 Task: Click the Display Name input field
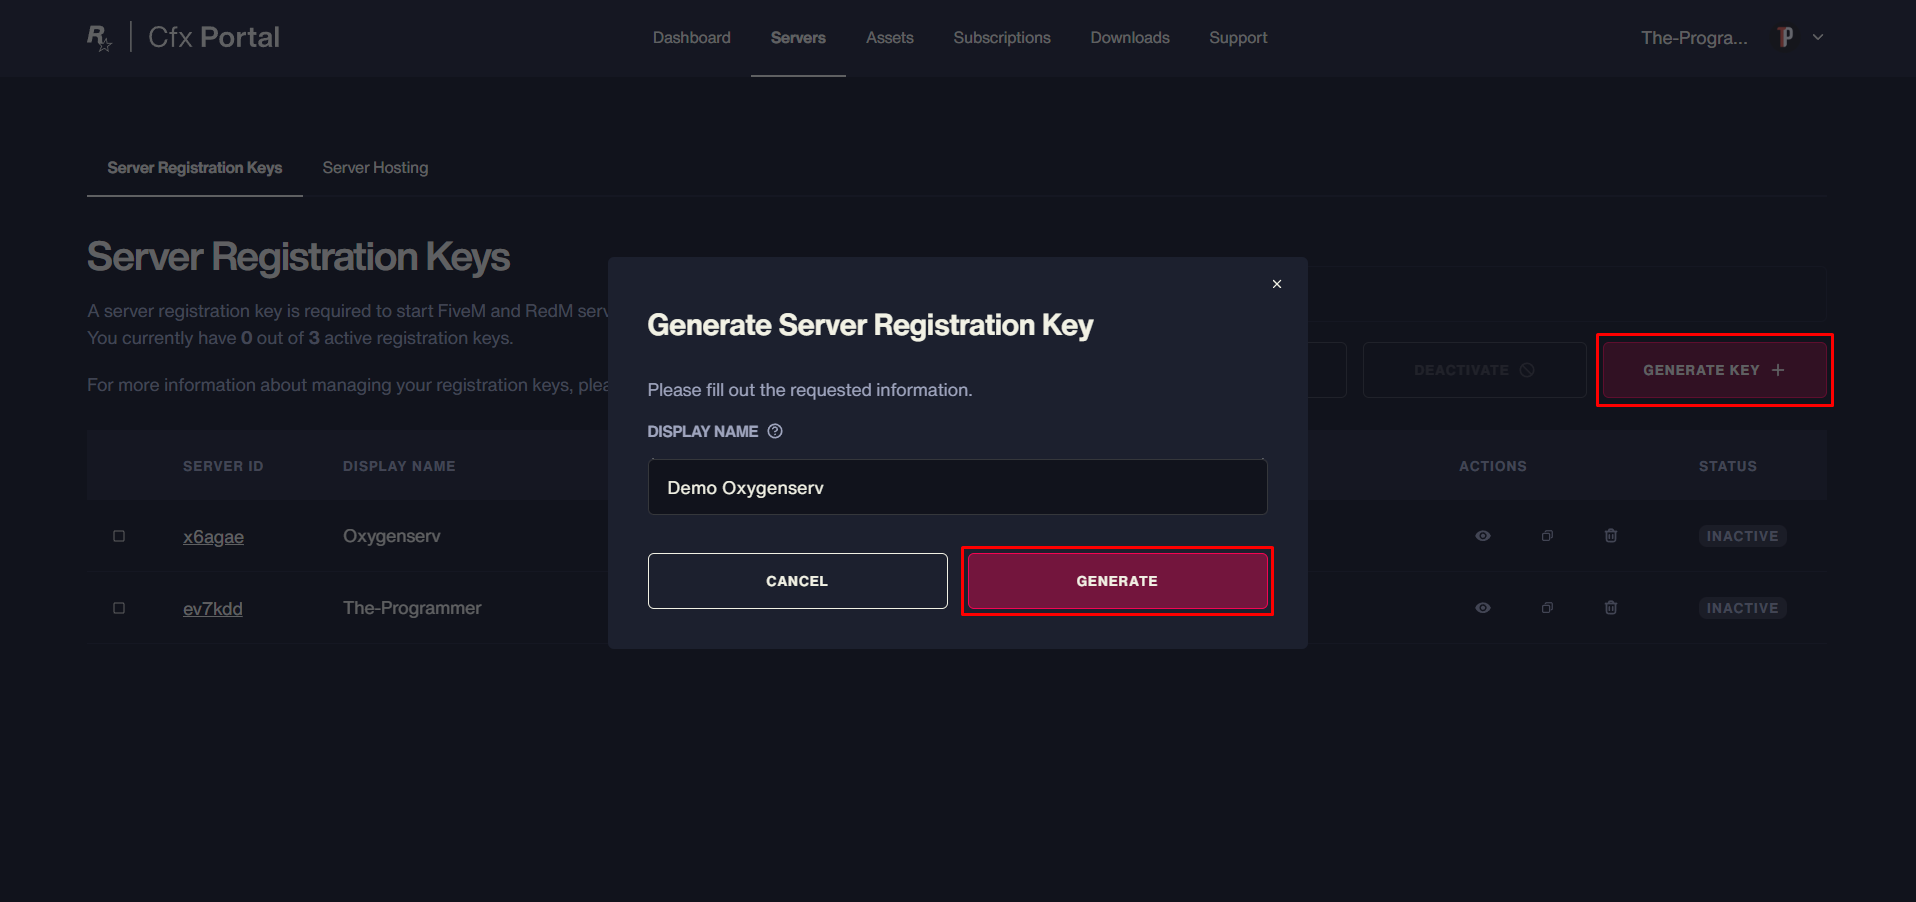coord(957,487)
